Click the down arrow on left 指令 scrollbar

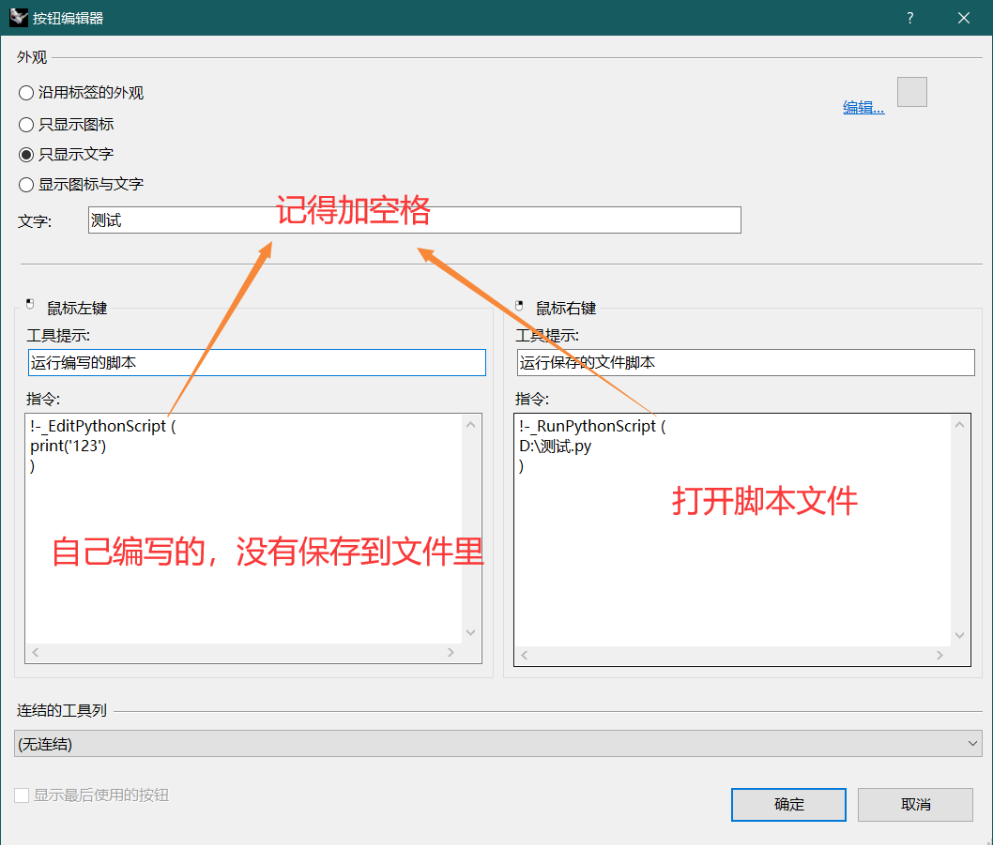tap(470, 633)
